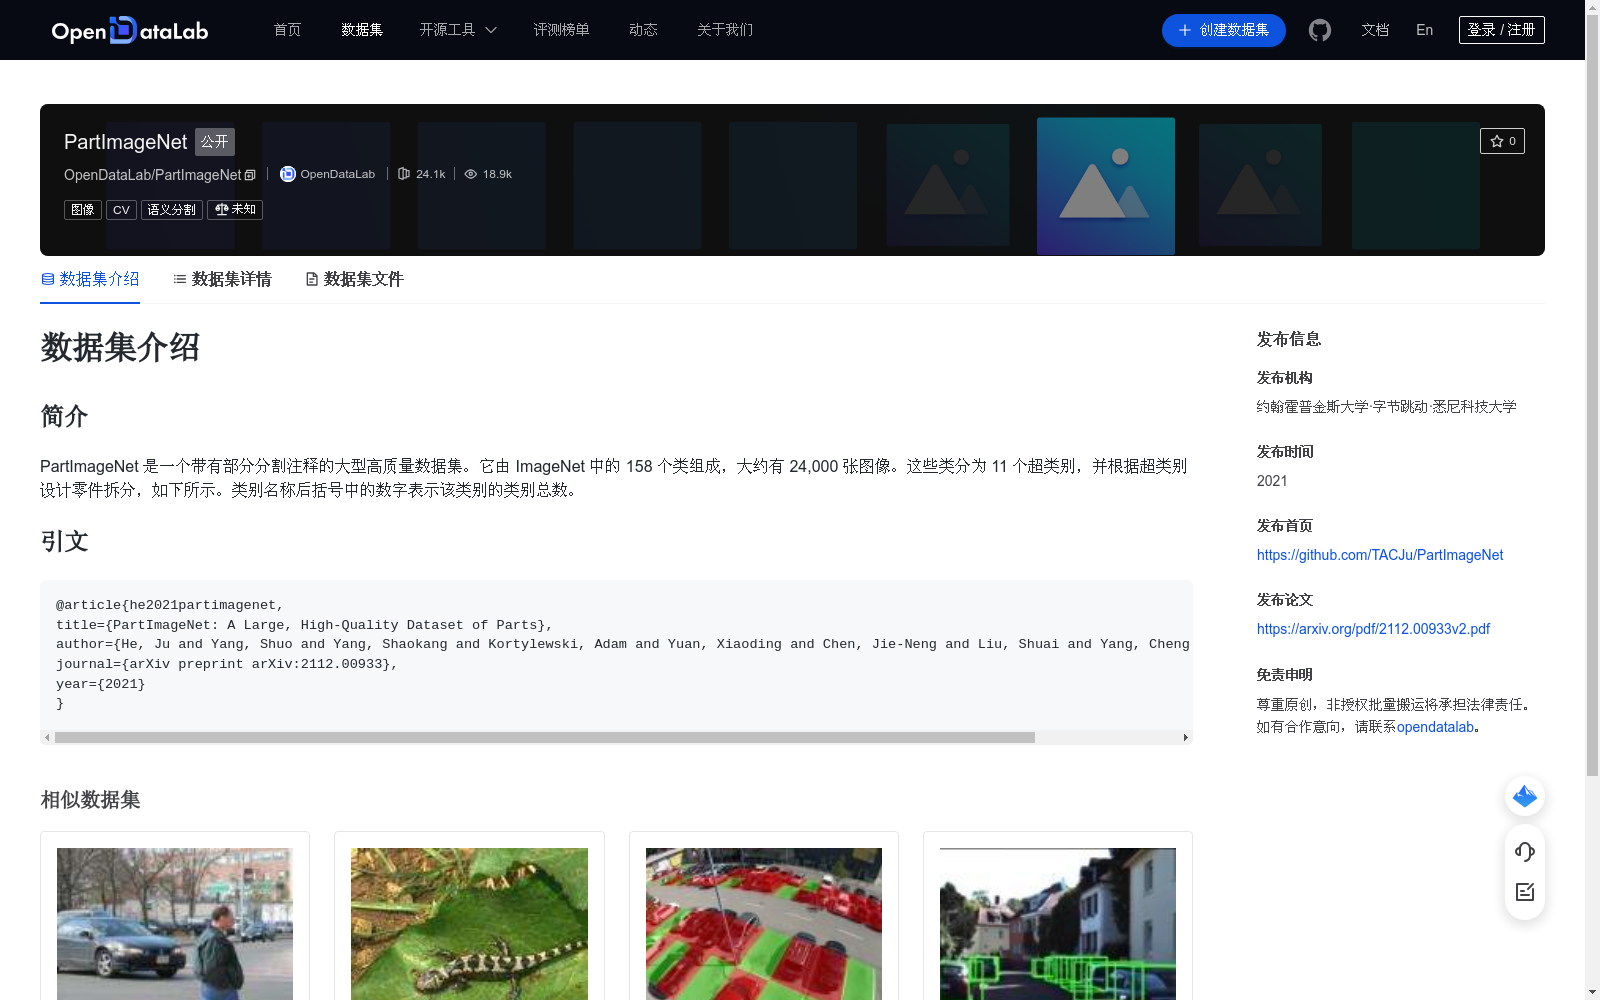Image resolution: width=1600 pixels, height=1000 pixels.
Task: Click the CV tag
Action: 121,210
